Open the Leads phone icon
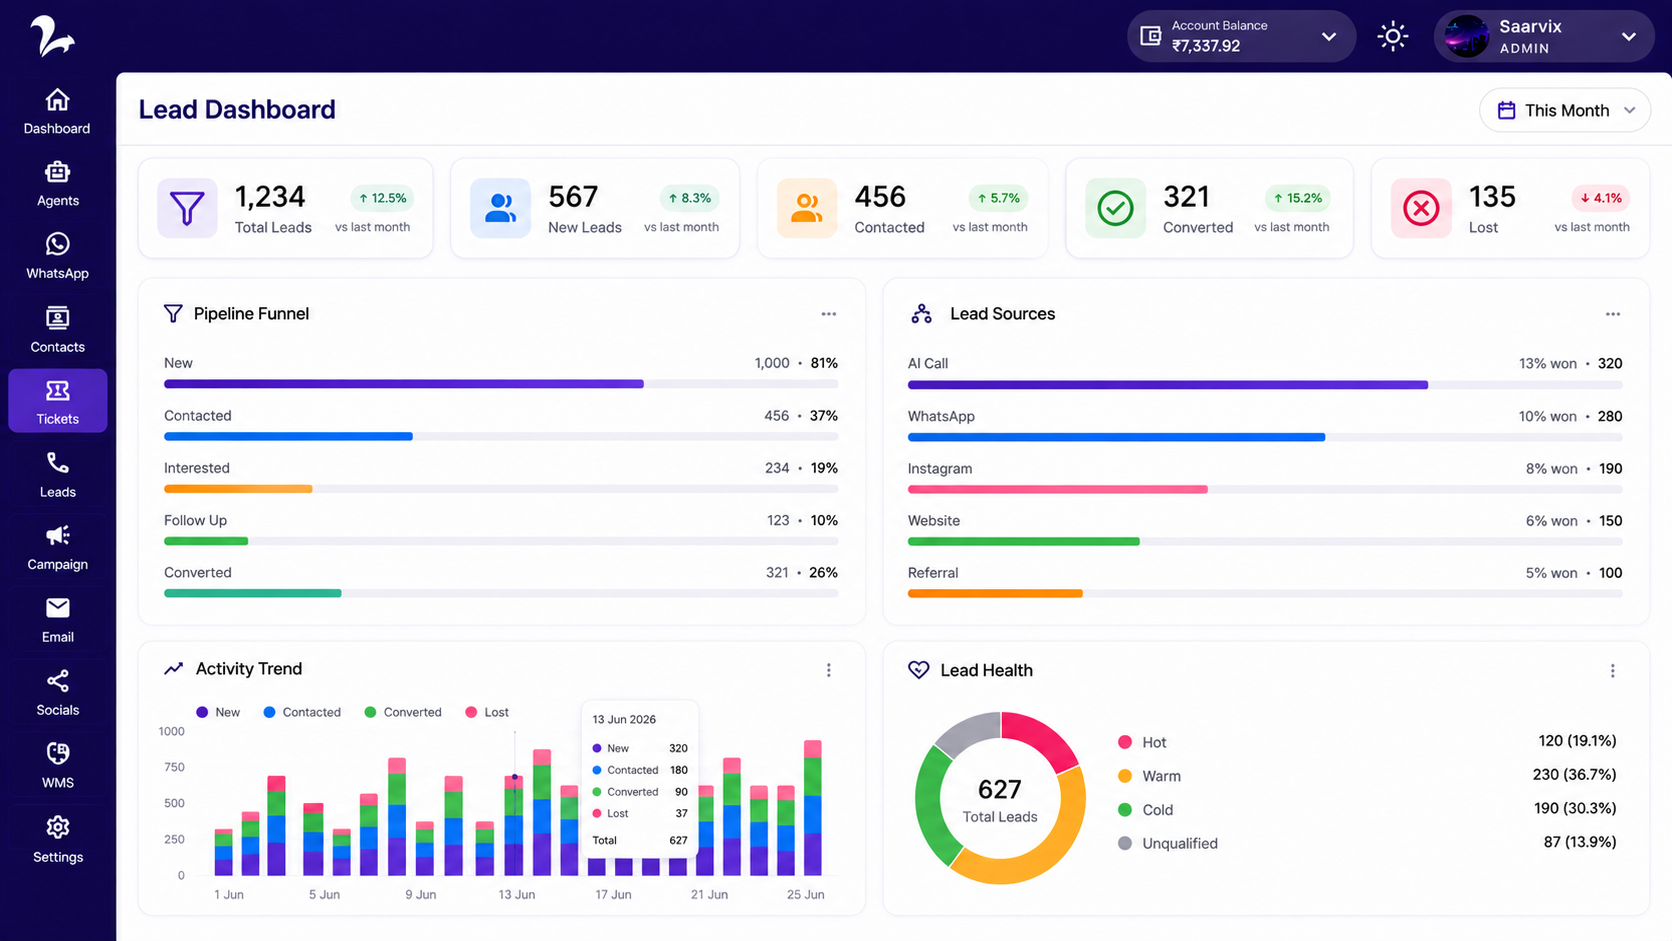The width and height of the screenshot is (1672, 941). point(57,463)
